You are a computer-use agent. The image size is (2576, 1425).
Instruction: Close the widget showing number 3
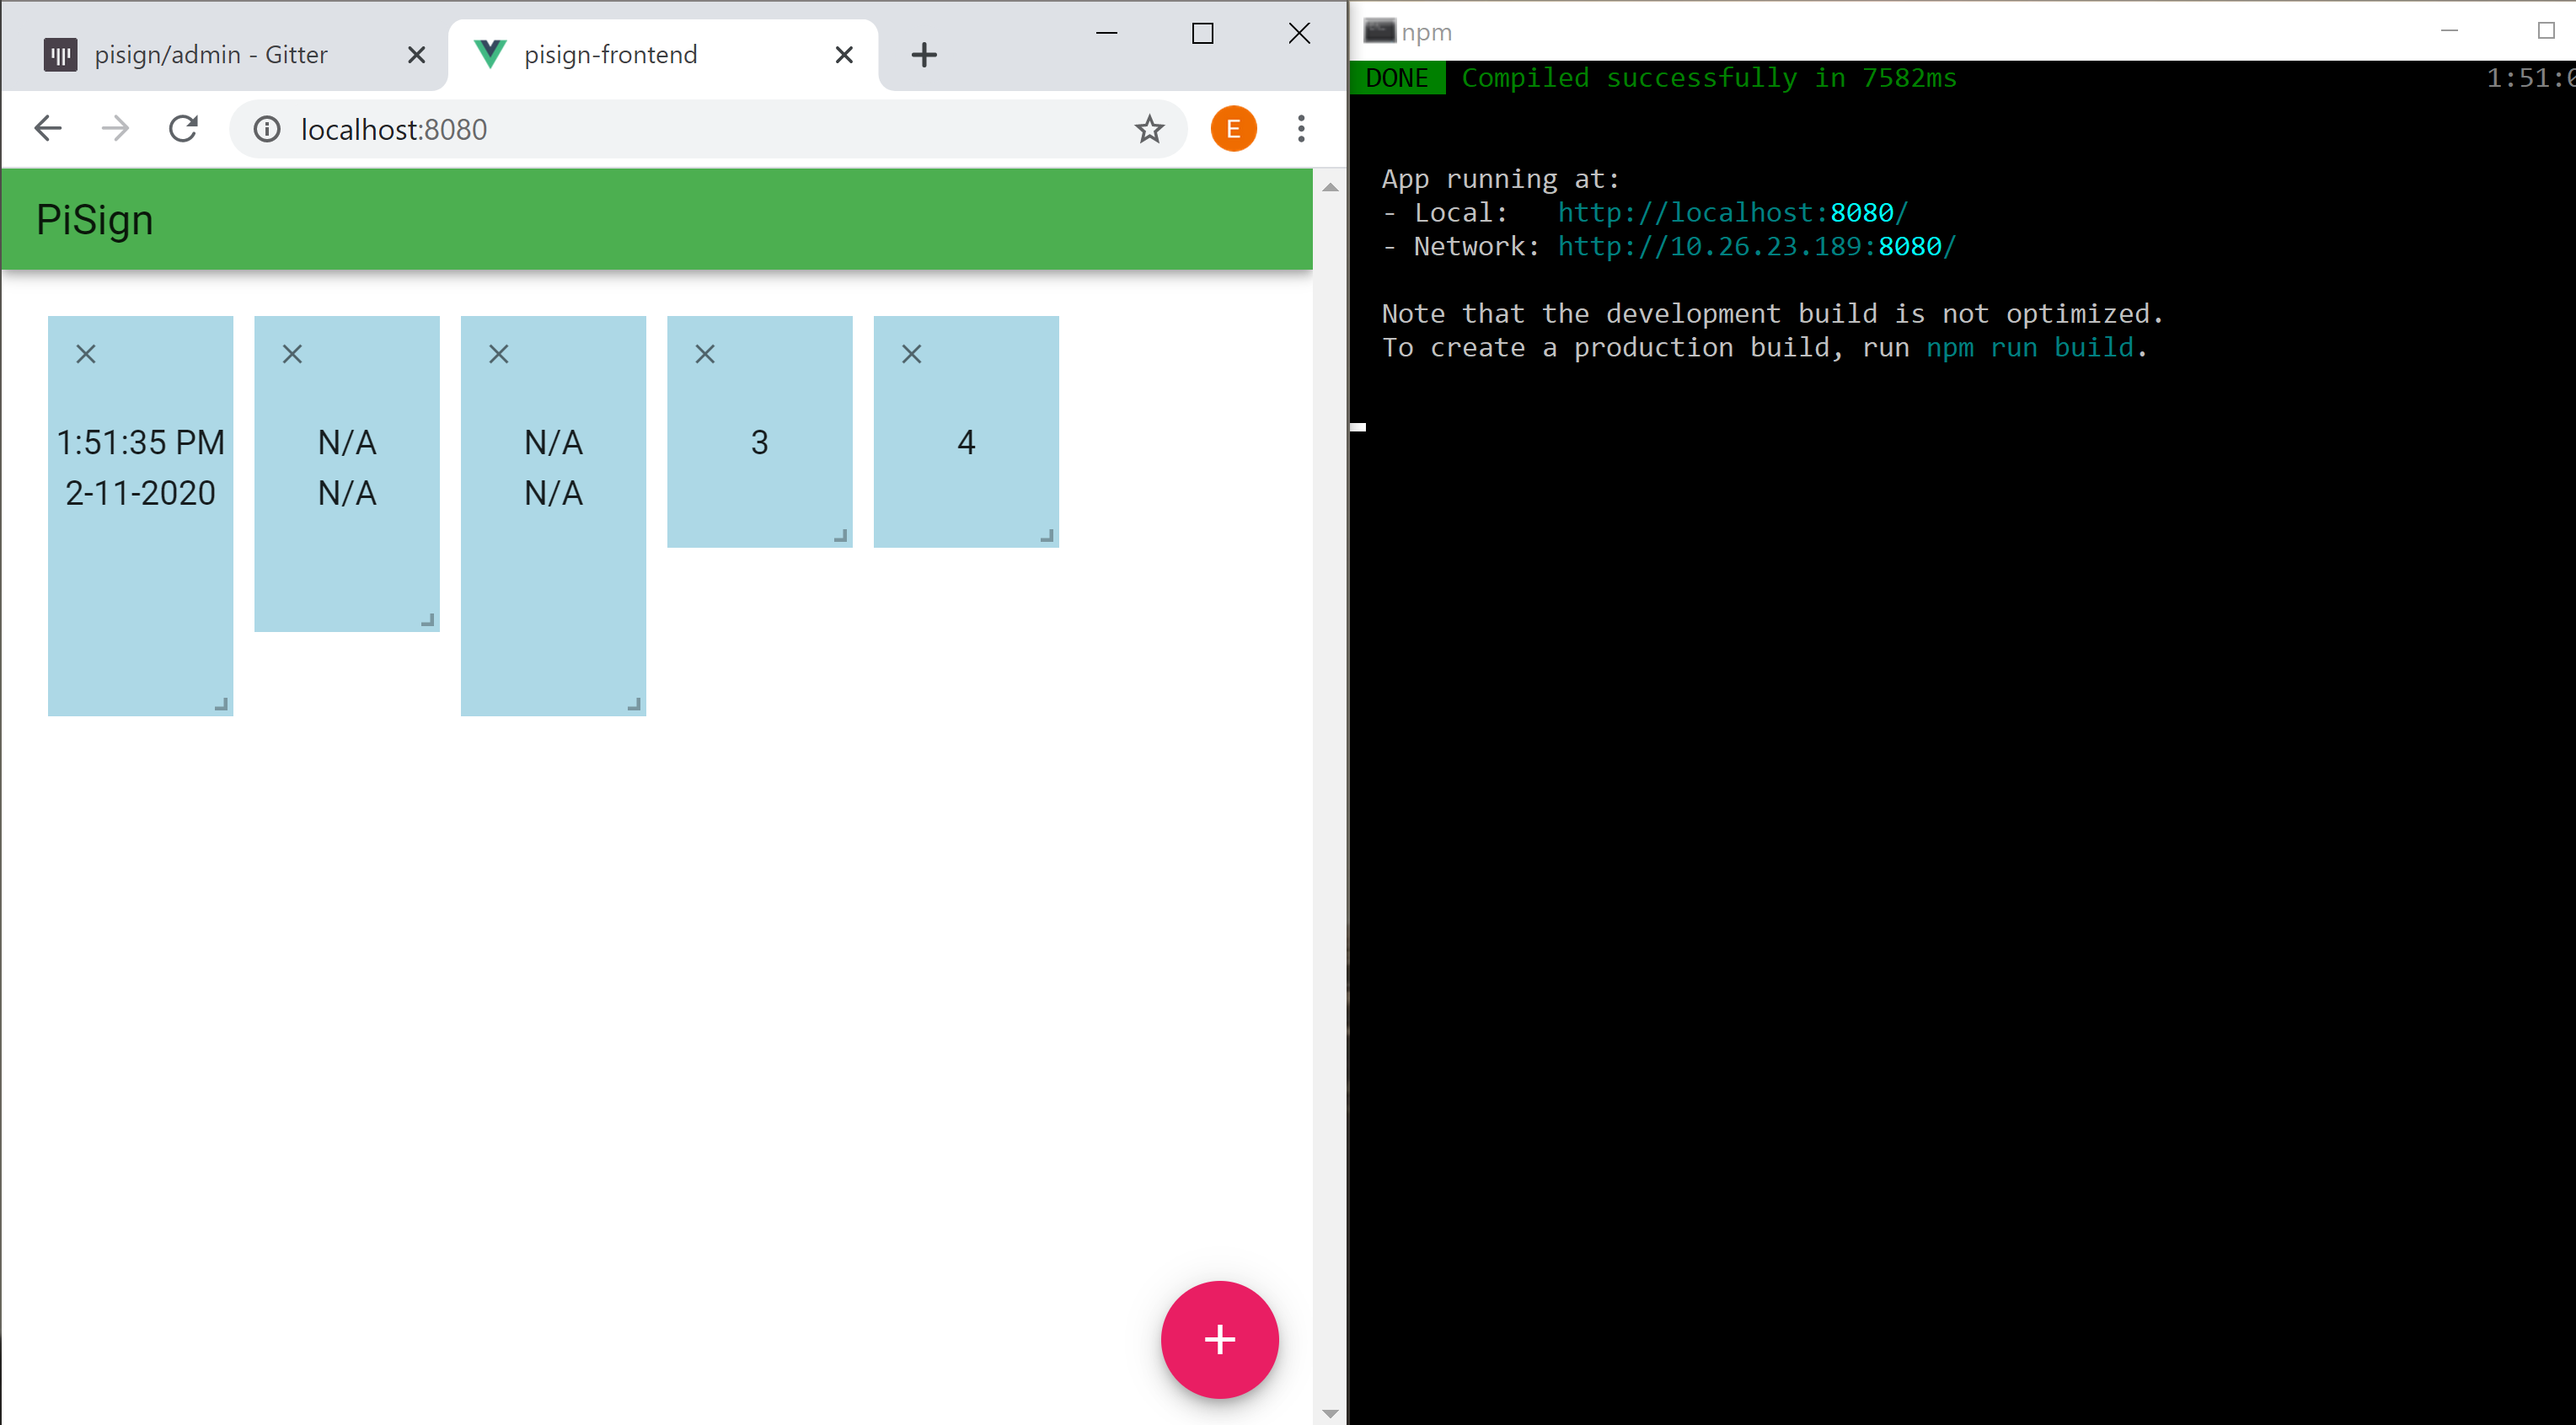point(705,354)
